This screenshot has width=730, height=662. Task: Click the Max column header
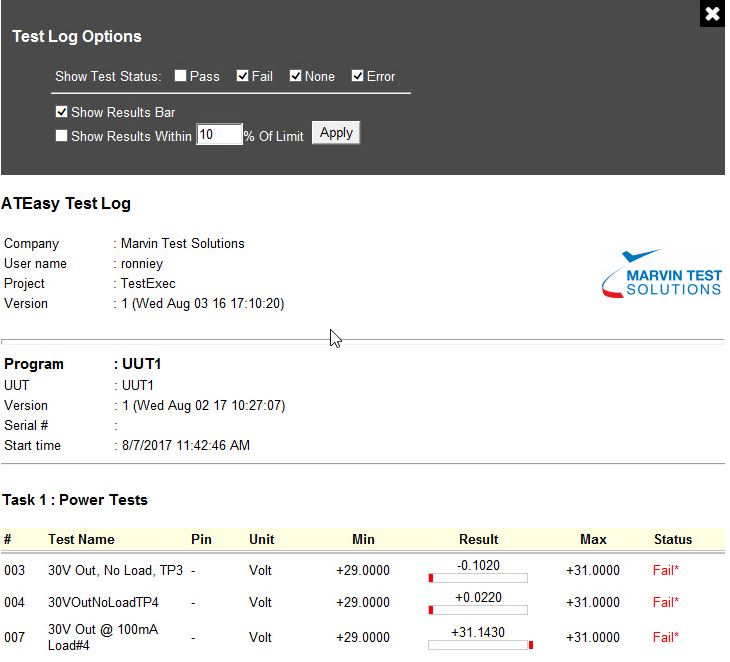coord(593,539)
